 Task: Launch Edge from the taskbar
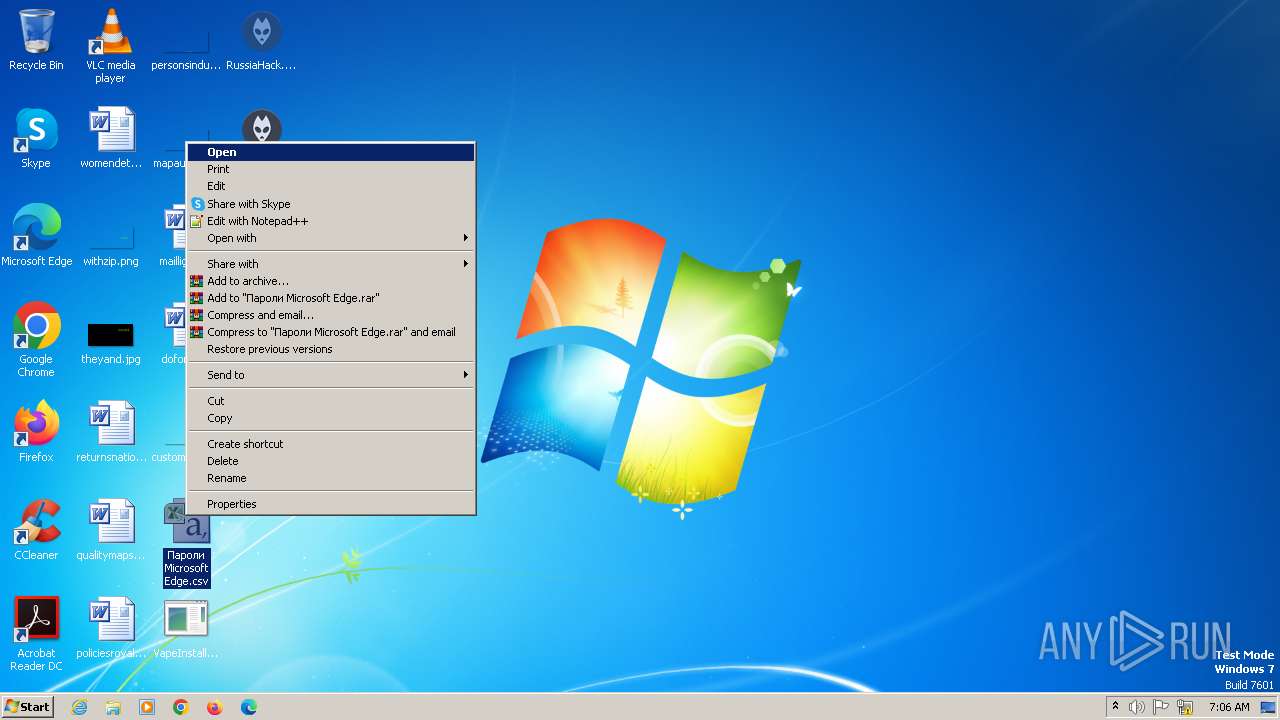click(249, 707)
